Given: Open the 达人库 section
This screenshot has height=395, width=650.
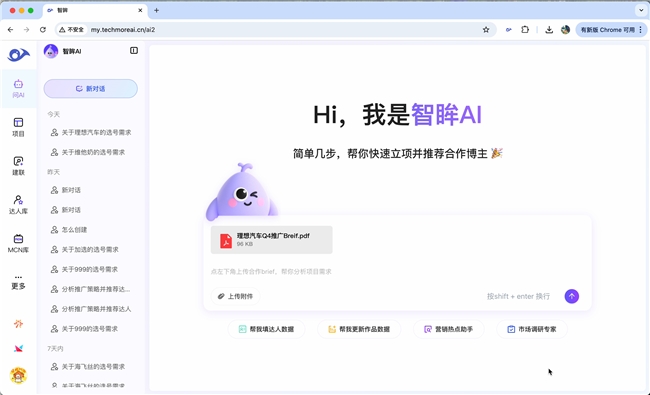Looking at the screenshot, I should (x=18, y=204).
